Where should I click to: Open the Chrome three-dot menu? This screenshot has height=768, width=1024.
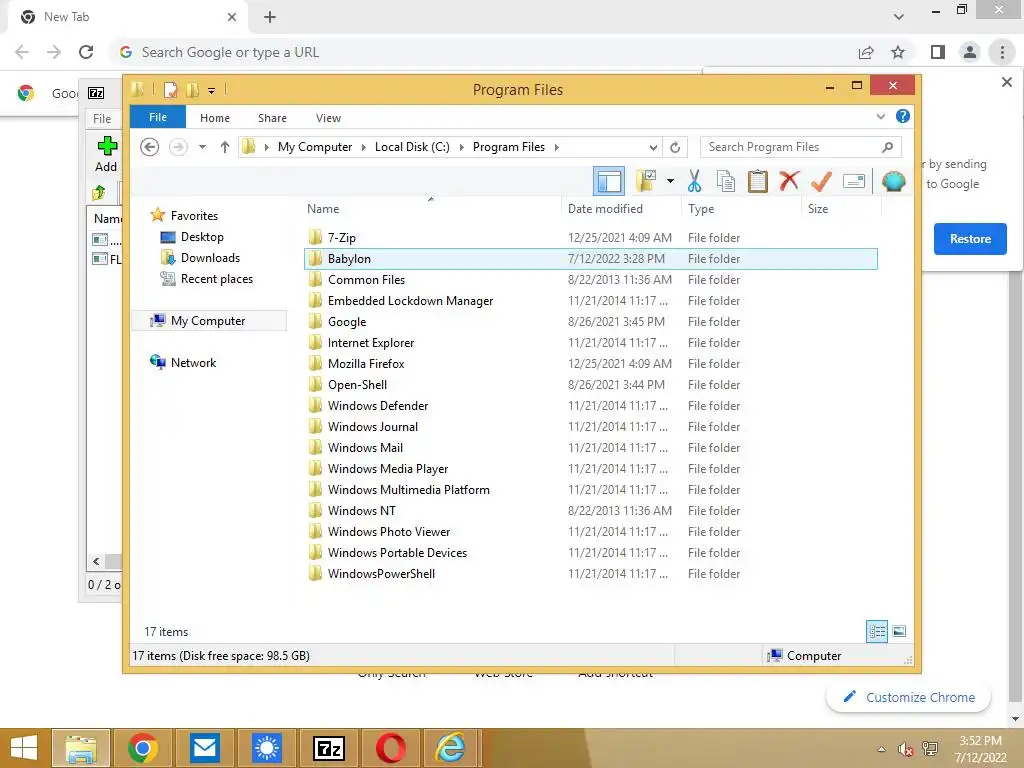pyautogui.click(x=1002, y=52)
